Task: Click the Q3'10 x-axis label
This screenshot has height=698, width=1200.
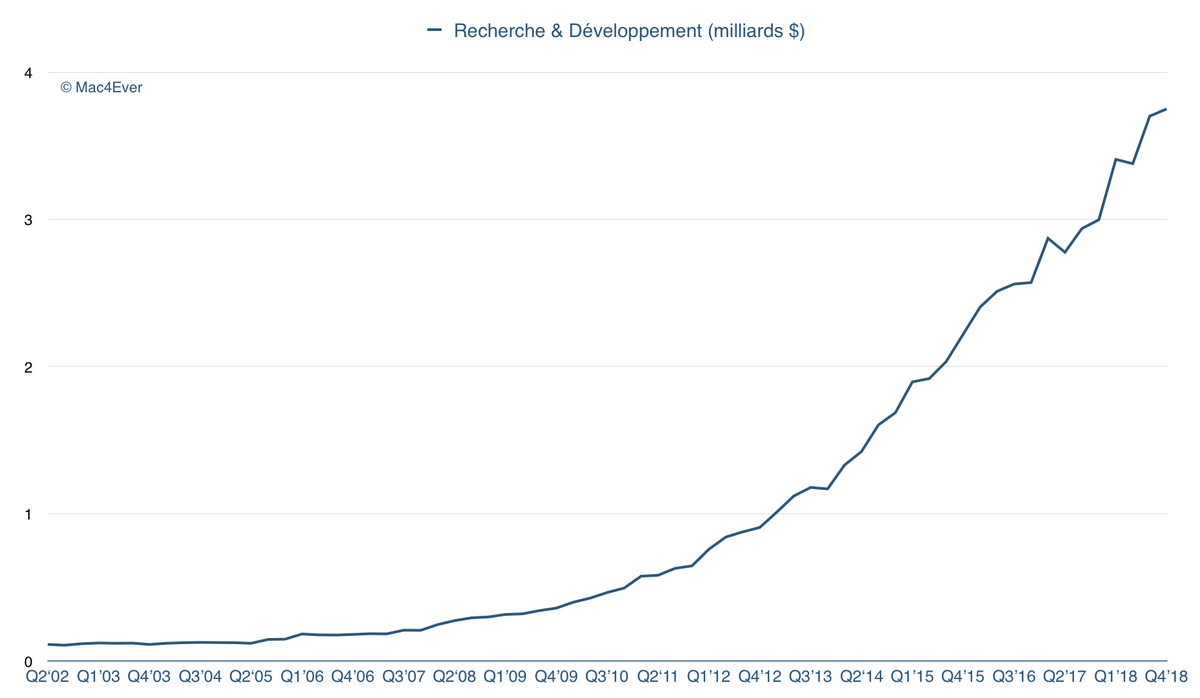Action: coord(607,677)
